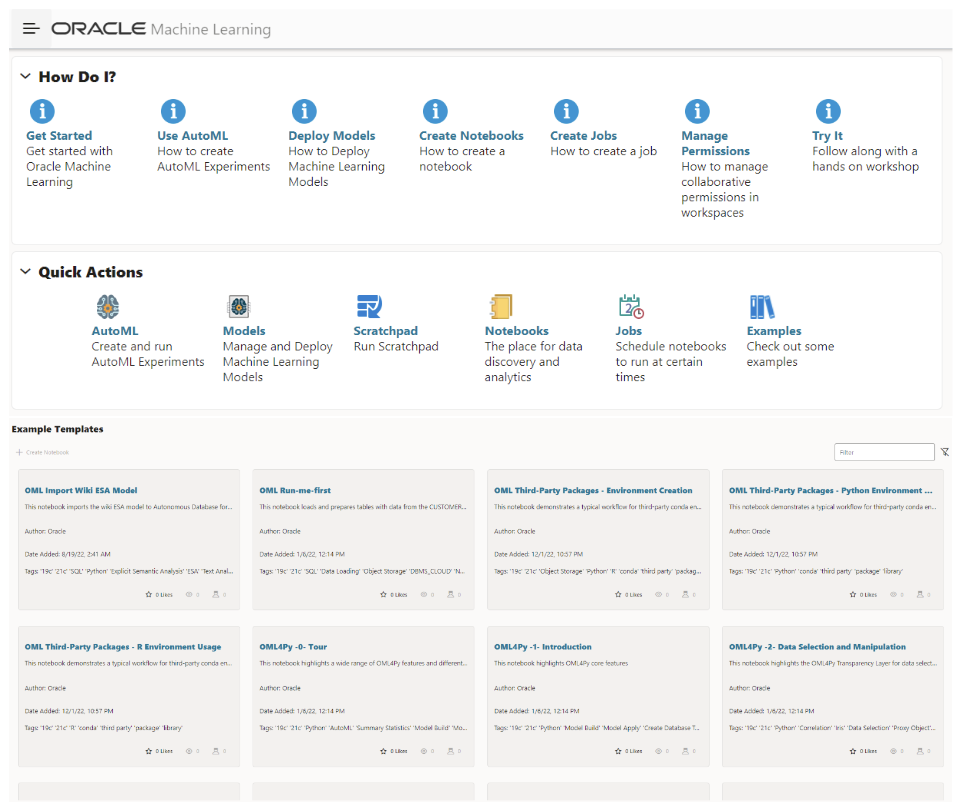Go to Notebooks from Quick Actions label
This screenshot has width=957, height=810.
[517, 331]
